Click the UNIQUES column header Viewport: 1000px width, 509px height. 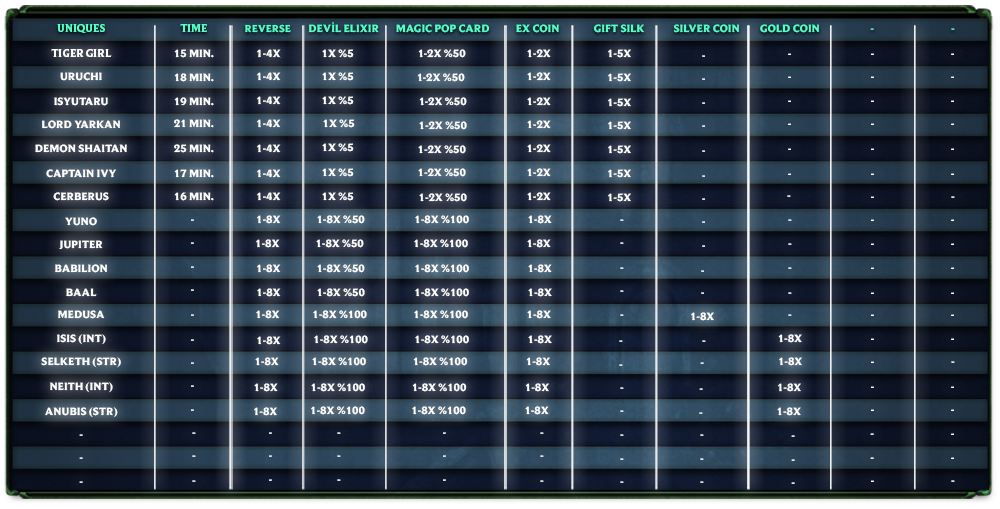(x=81, y=29)
